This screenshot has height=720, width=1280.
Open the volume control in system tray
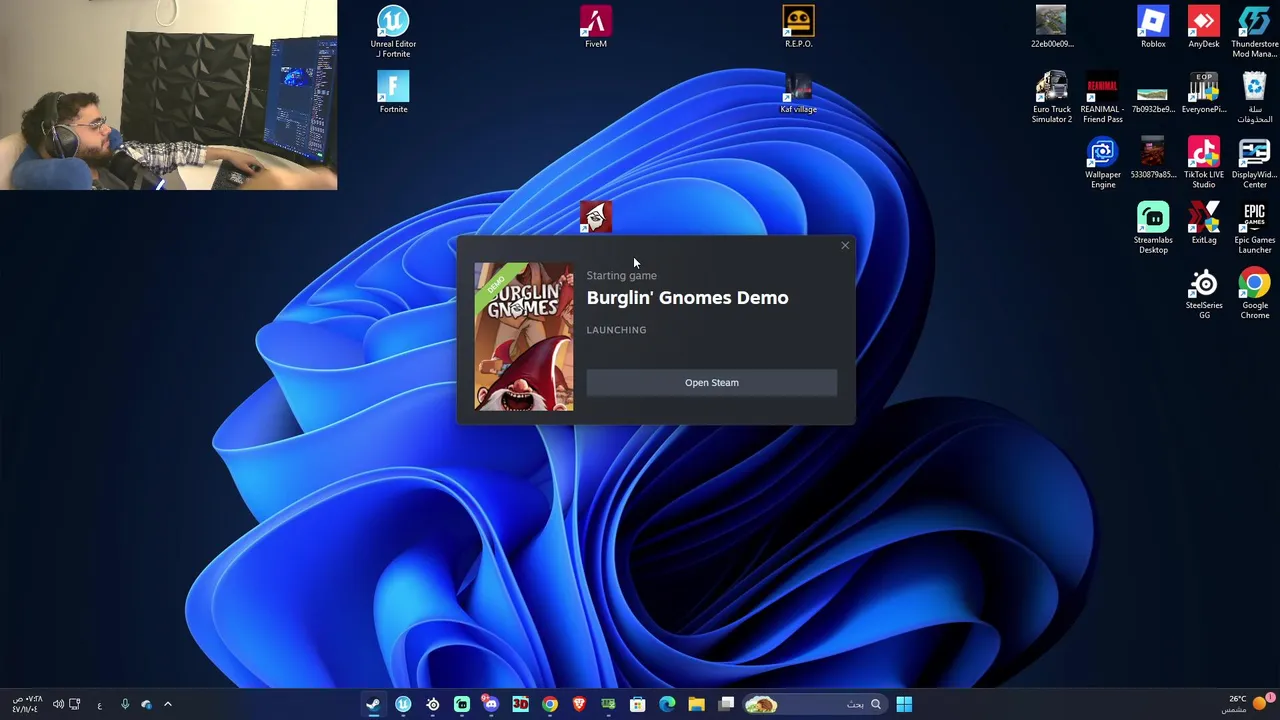coord(58,704)
